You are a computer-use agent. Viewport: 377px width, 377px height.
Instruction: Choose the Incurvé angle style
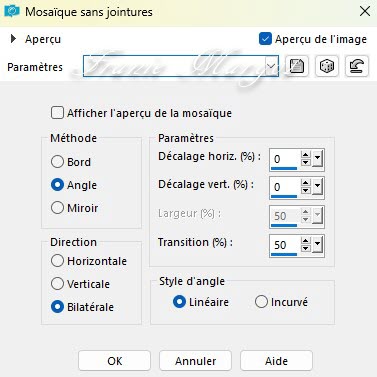click(261, 302)
